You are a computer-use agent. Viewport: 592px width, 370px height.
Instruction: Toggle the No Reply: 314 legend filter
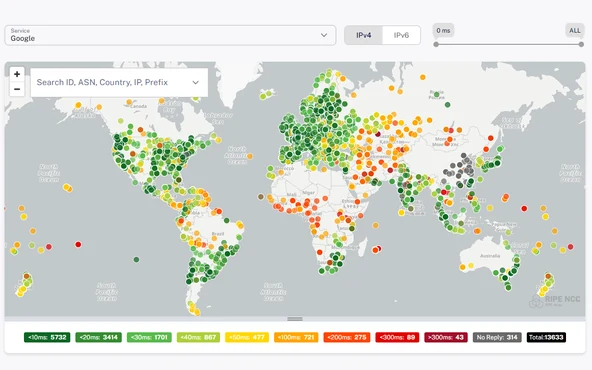coord(497,337)
